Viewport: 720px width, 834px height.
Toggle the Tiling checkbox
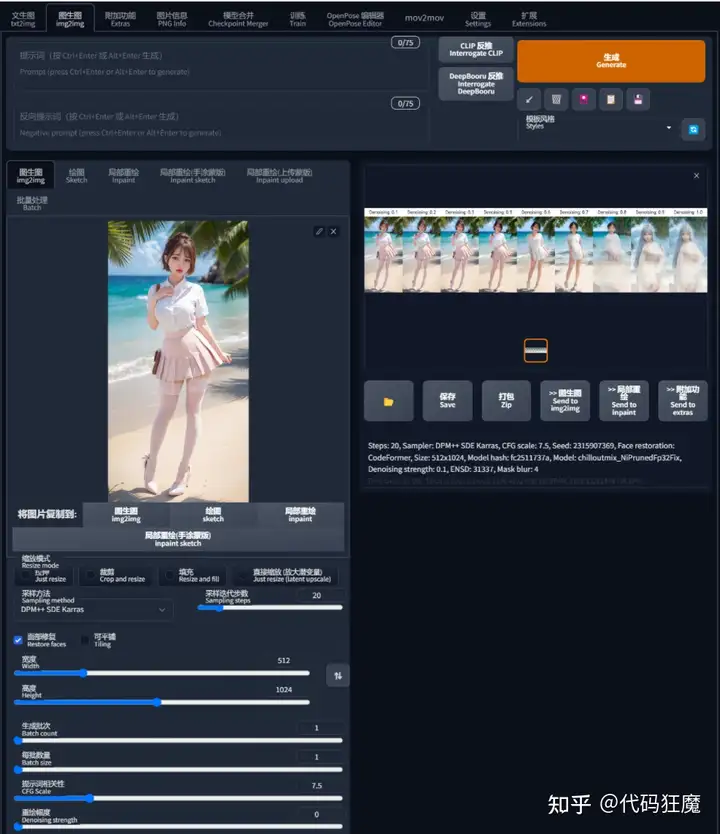[x=85, y=640]
